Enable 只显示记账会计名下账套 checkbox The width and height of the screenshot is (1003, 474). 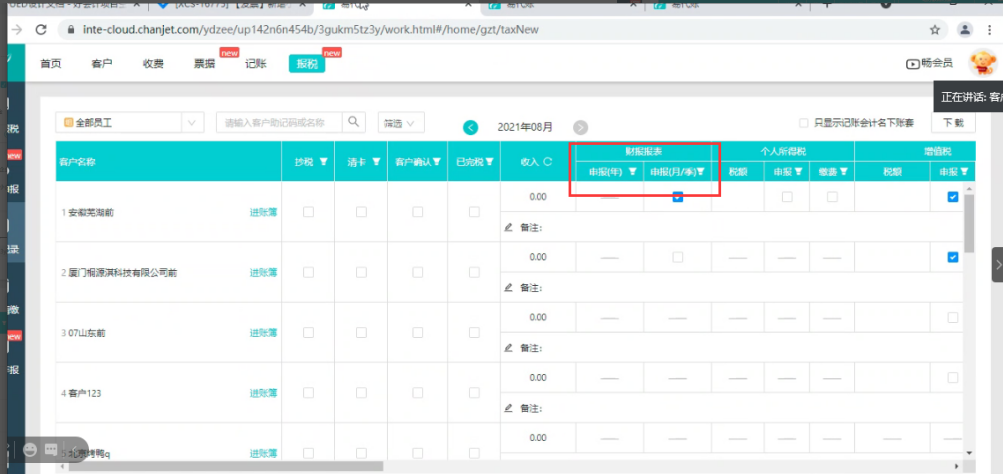pos(804,123)
